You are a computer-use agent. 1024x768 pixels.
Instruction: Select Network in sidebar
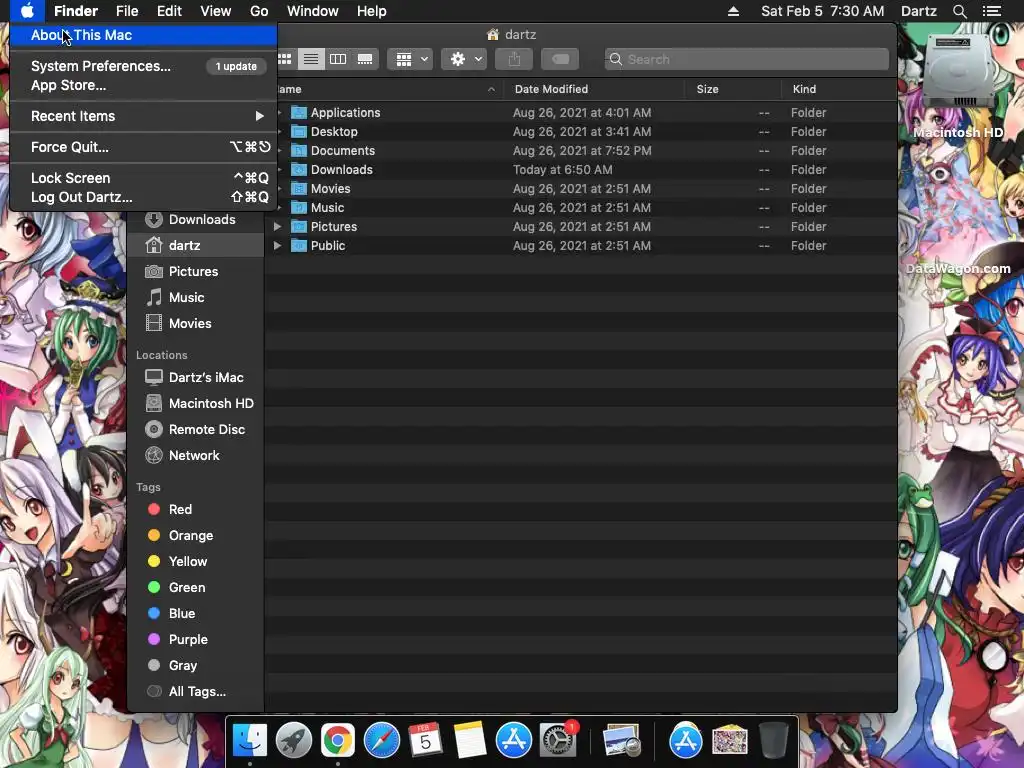[x=196, y=456]
